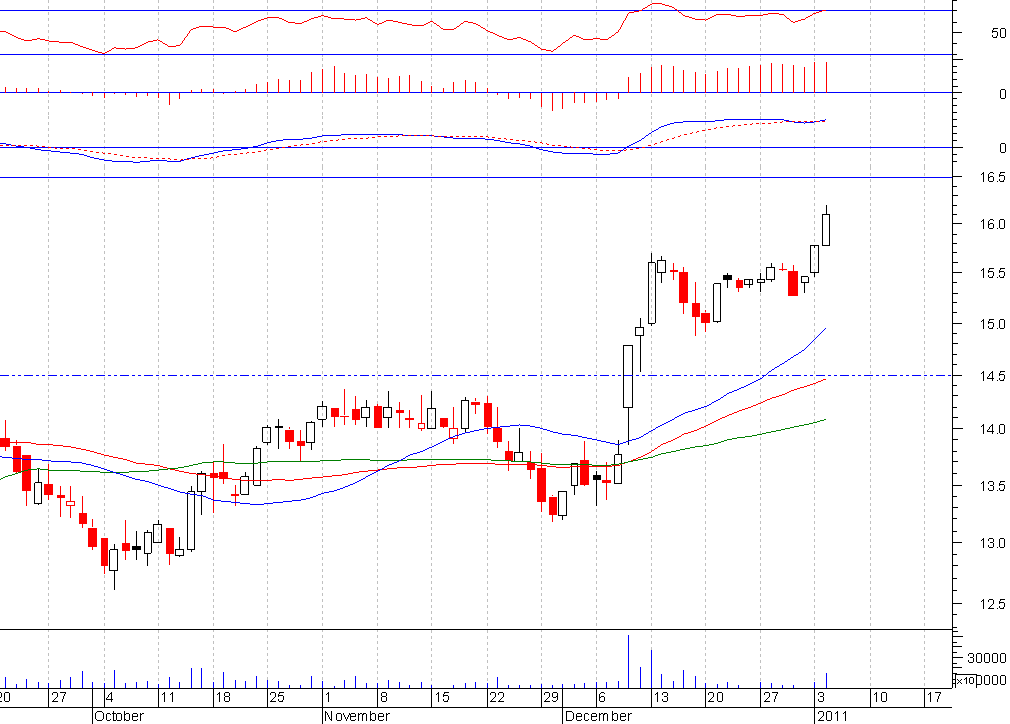Select date label 15 on time axis
1010x724 pixels.
pos(441,697)
